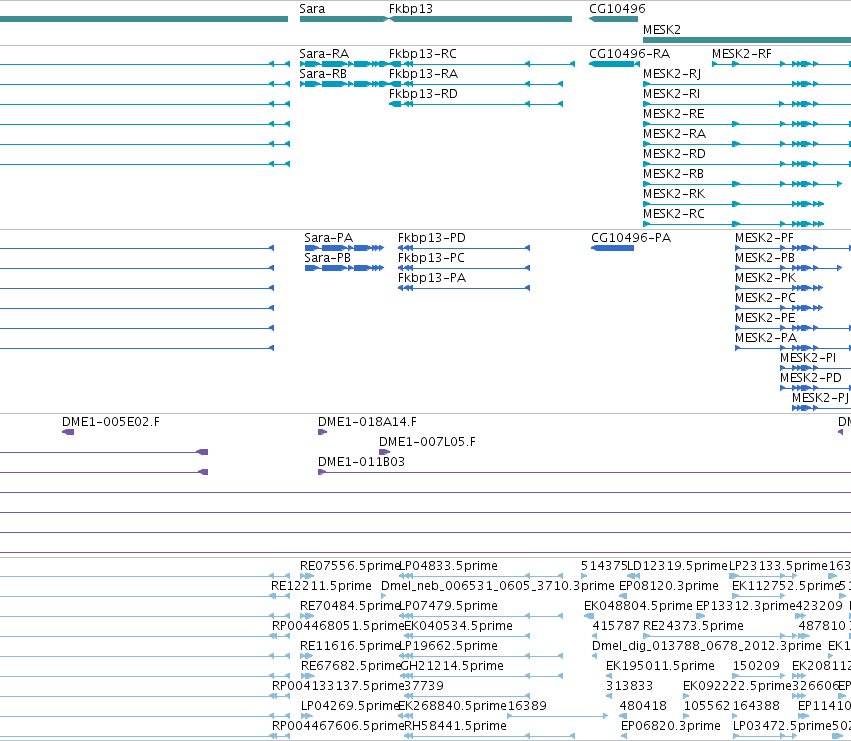The image size is (851, 741).
Task: Select transcript Sara-RB
Action: 323,74
